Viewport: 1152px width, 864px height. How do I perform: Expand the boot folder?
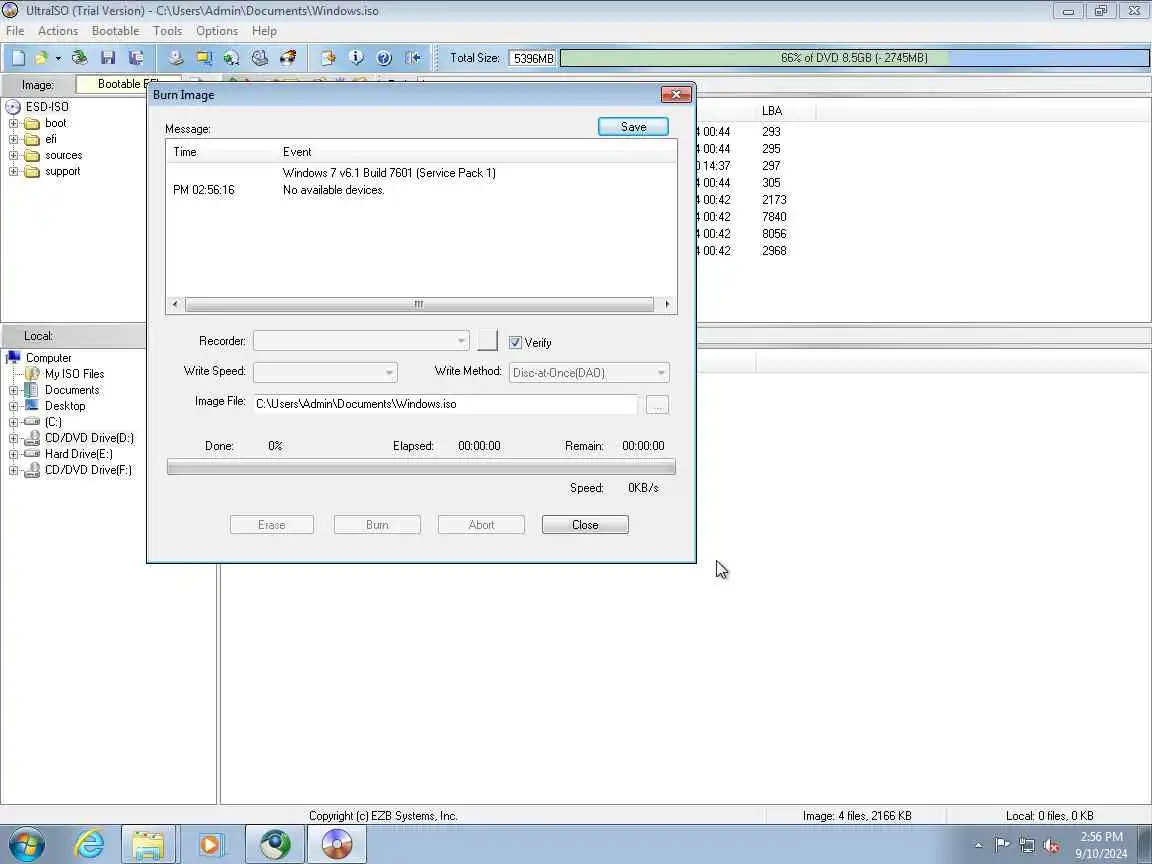click(13, 123)
